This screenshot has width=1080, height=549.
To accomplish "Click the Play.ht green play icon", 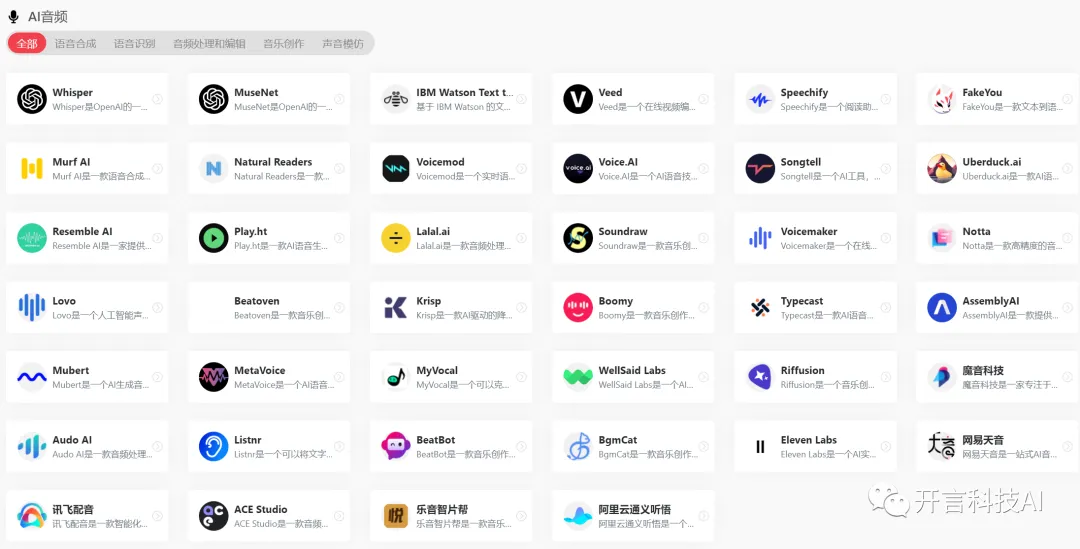I will (x=214, y=238).
